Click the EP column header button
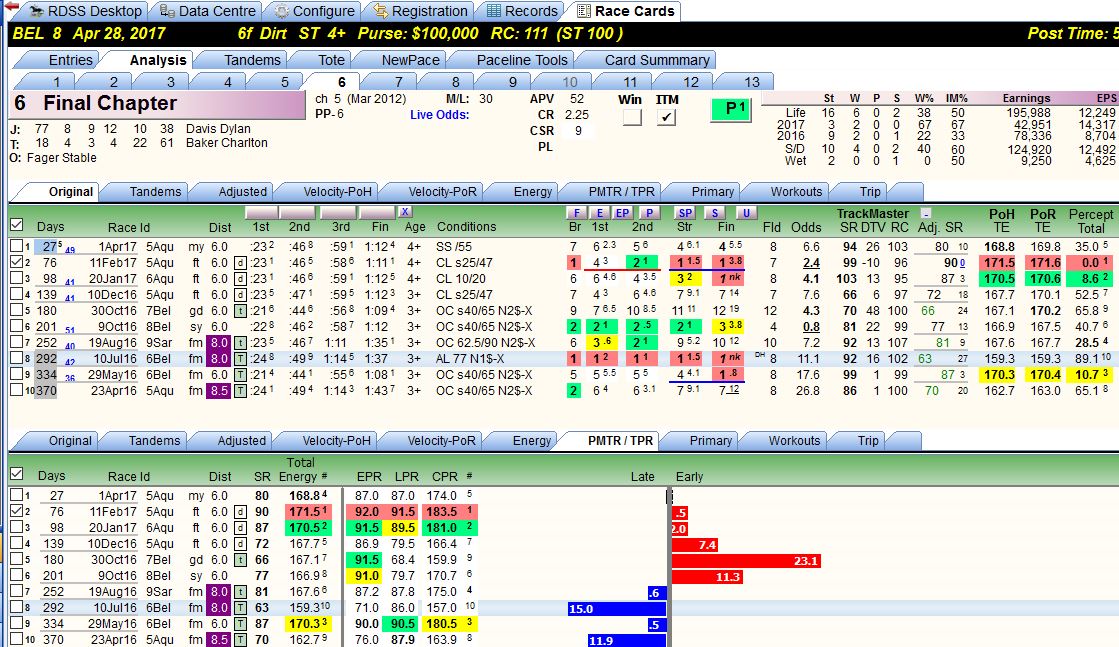The height and width of the screenshot is (647, 1119). 622,213
